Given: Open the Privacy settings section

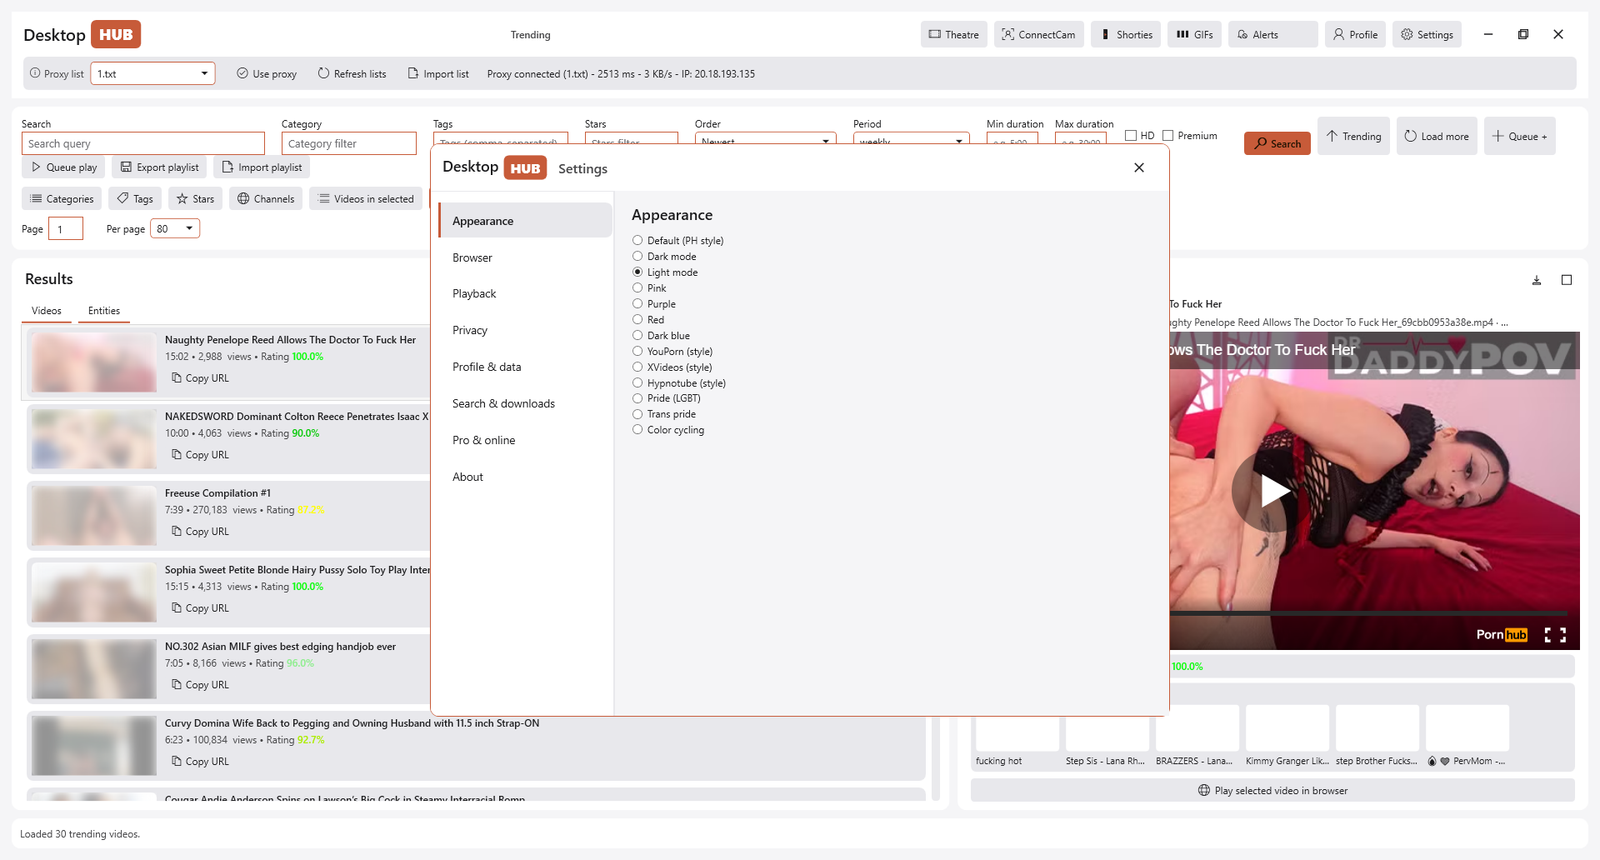Looking at the screenshot, I should tap(525, 331).
